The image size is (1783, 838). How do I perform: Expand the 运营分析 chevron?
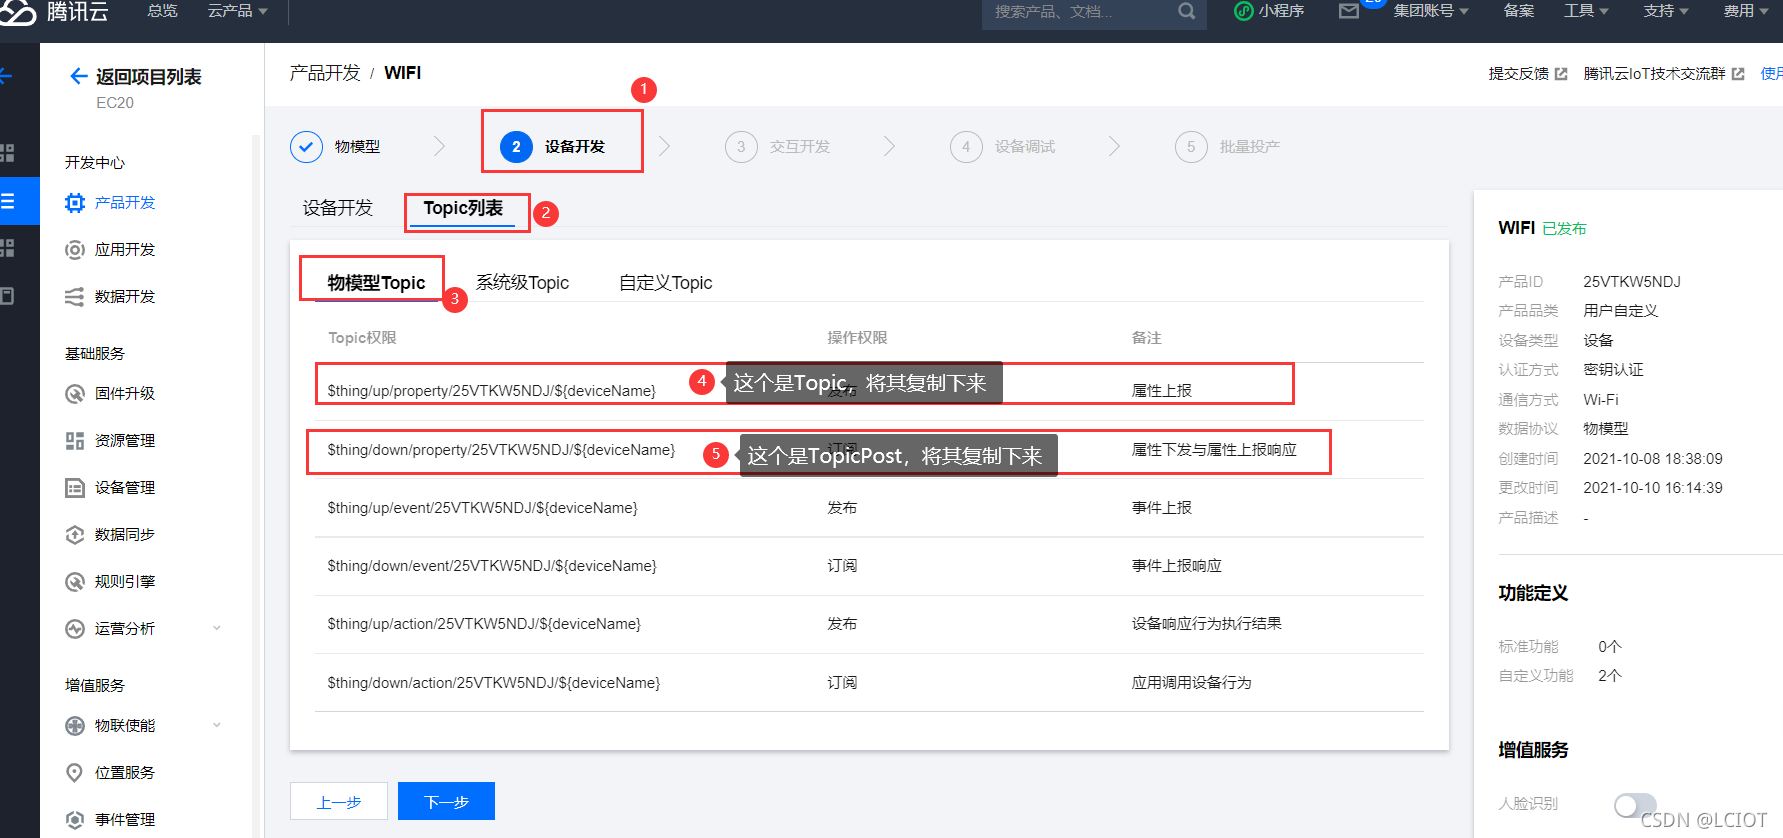click(217, 628)
